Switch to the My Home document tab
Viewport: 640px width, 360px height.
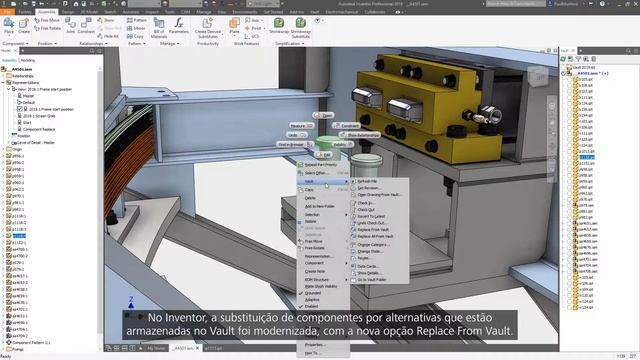click(156, 348)
